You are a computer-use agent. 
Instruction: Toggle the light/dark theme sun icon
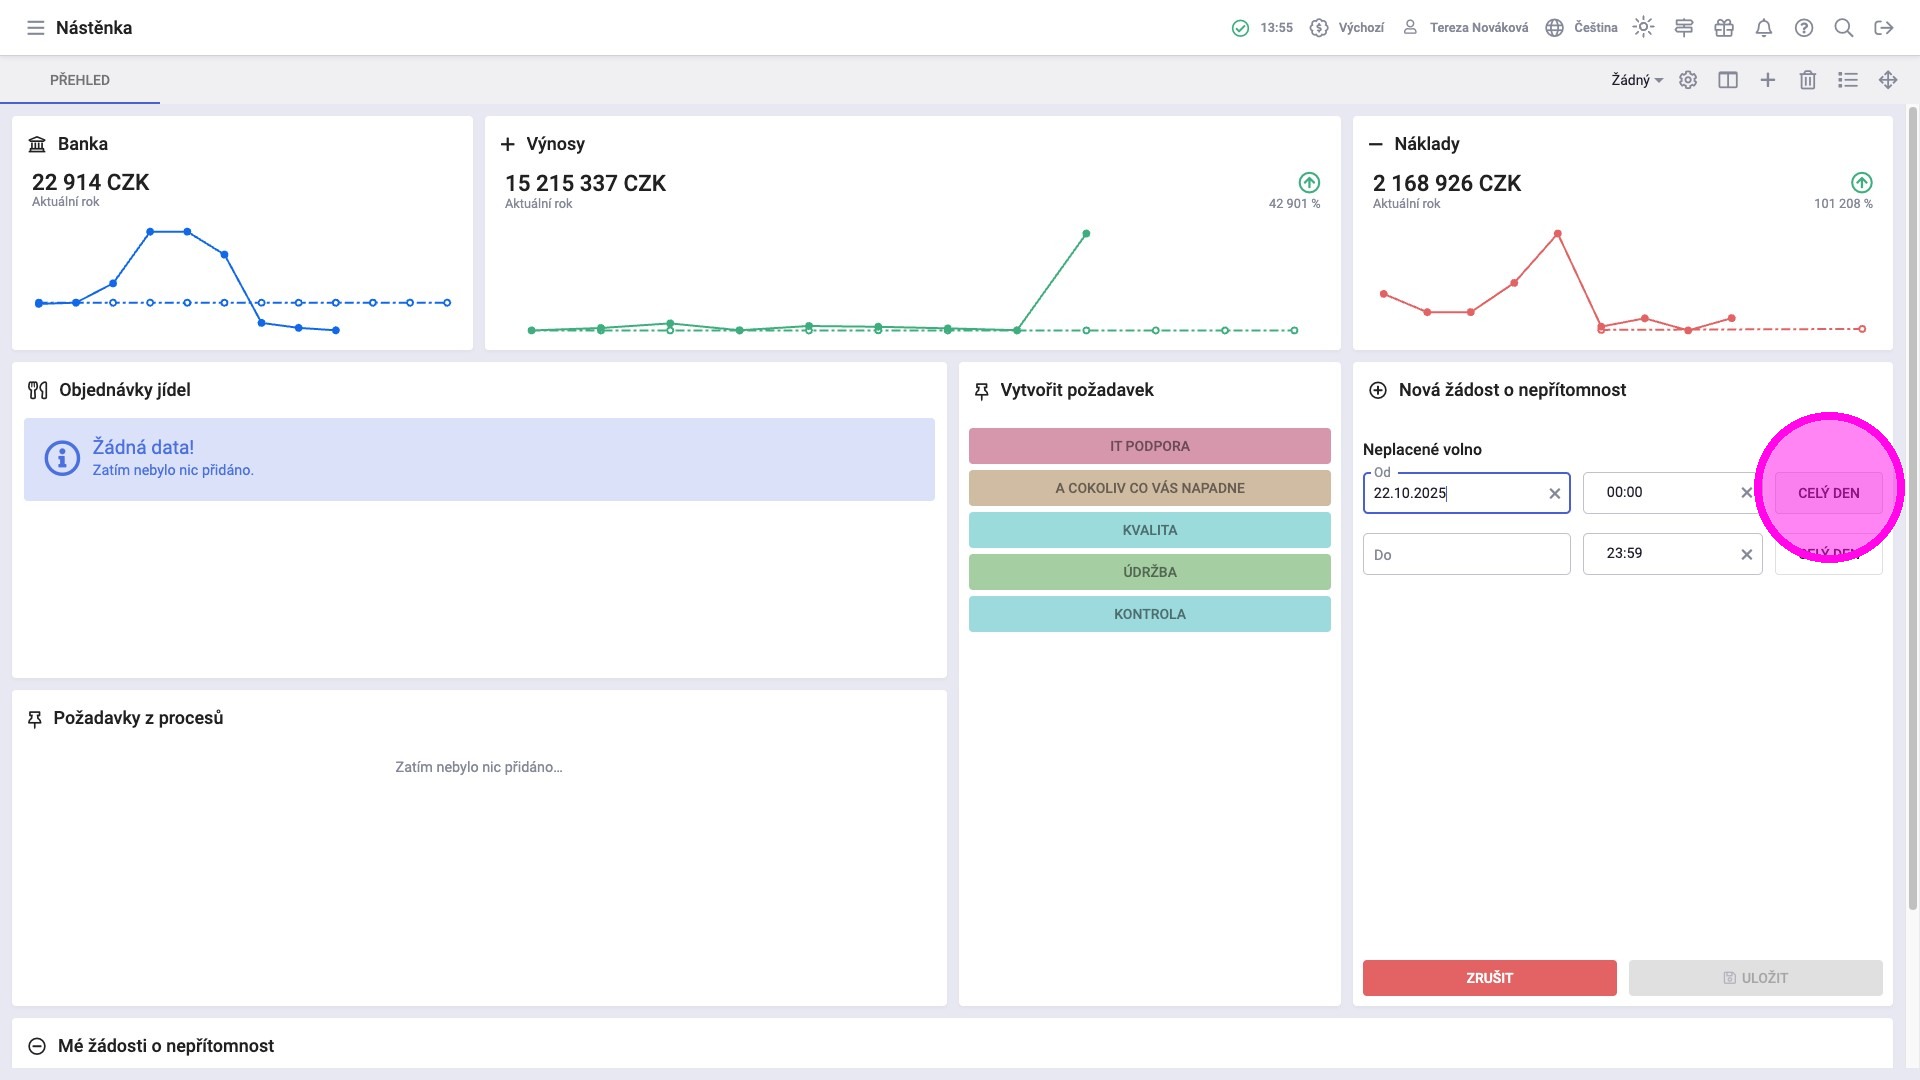pos(1643,28)
